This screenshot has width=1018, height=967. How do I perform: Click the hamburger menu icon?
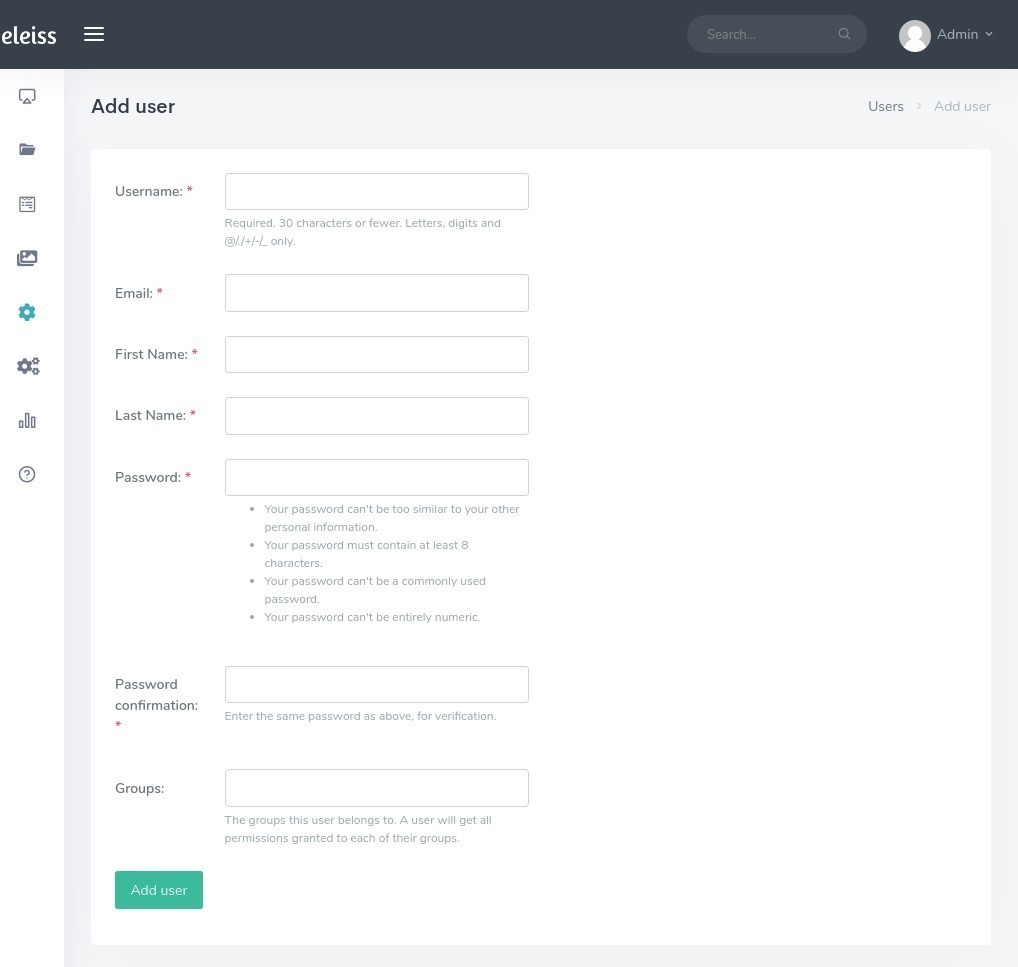click(x=93, y=34)
